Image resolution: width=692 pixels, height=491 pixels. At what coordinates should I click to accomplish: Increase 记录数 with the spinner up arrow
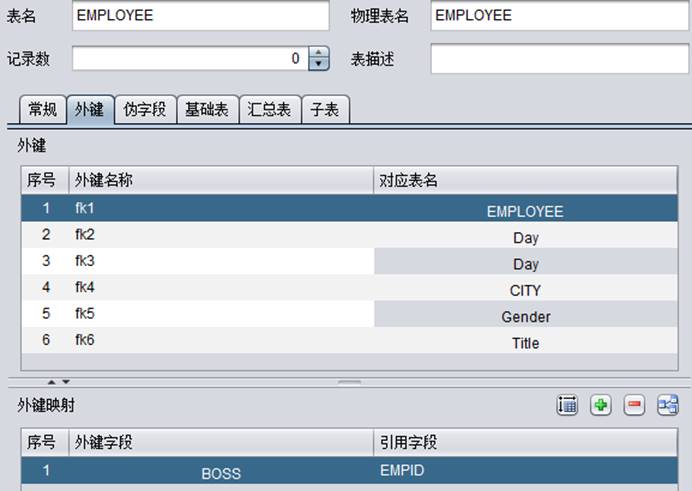point(319,53)
